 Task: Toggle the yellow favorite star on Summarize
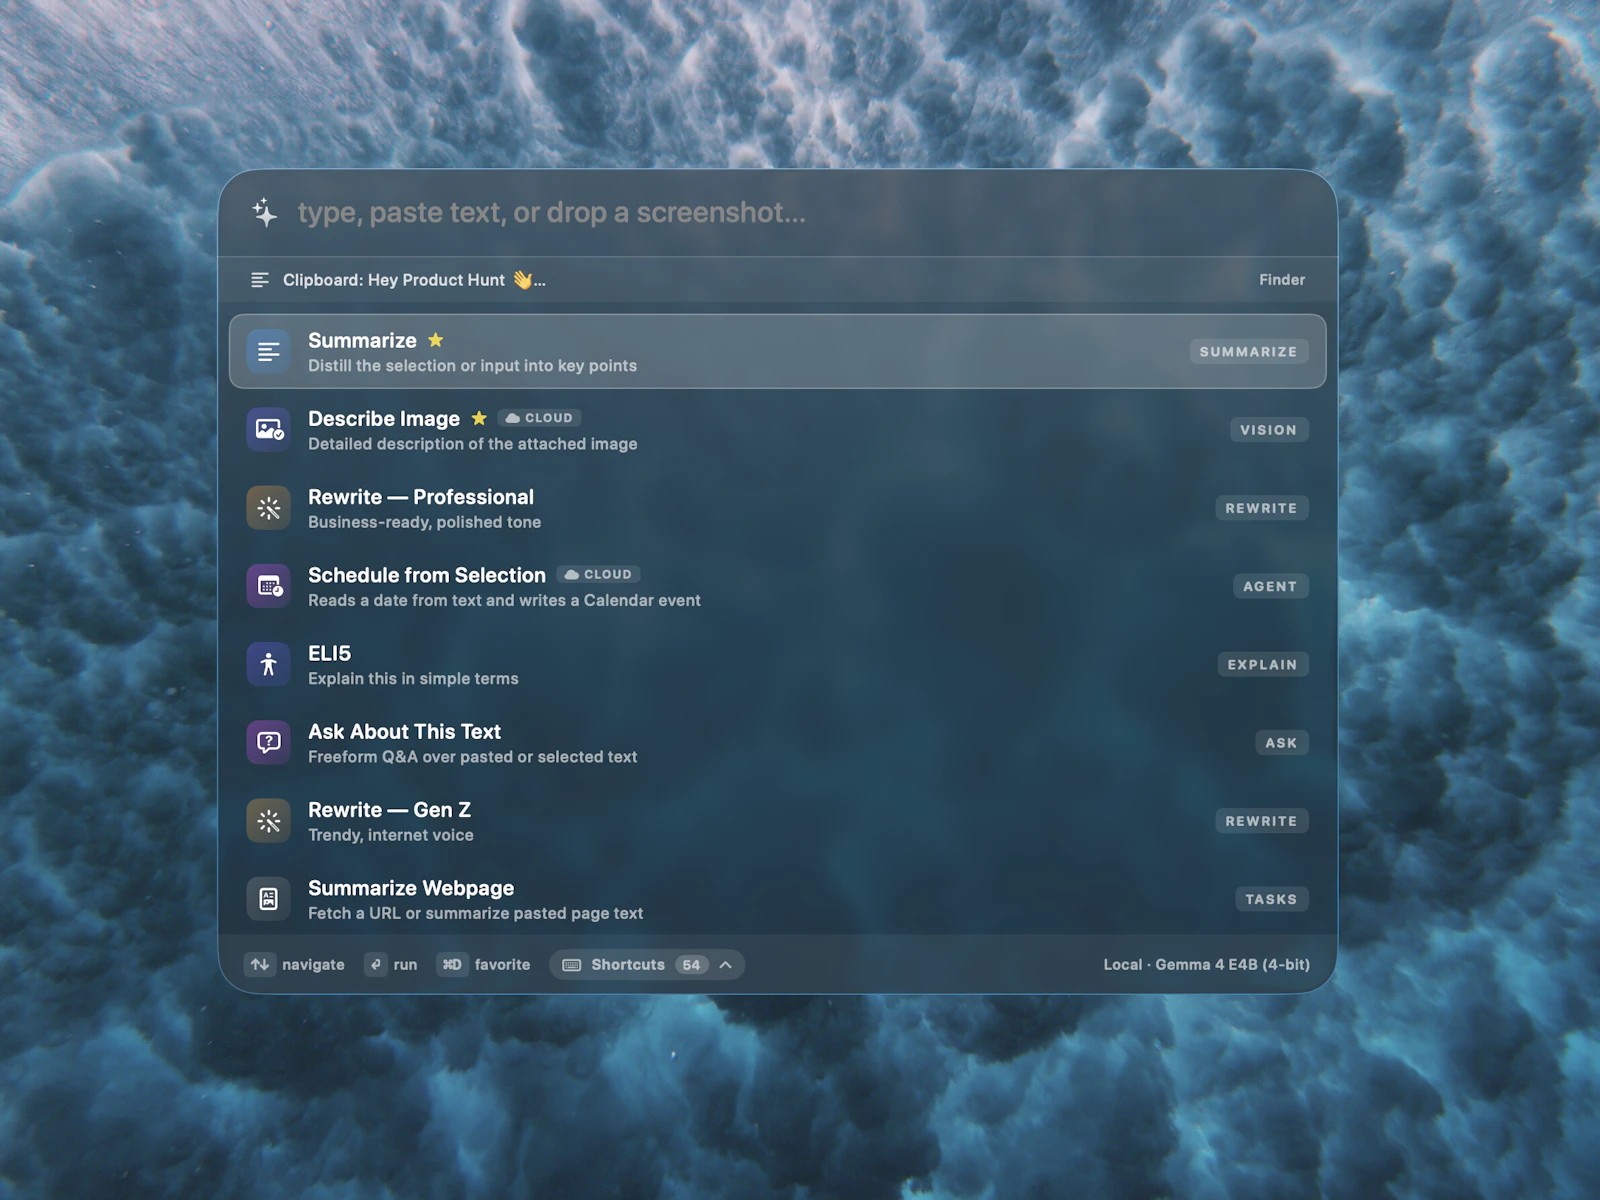pos(435,340)
